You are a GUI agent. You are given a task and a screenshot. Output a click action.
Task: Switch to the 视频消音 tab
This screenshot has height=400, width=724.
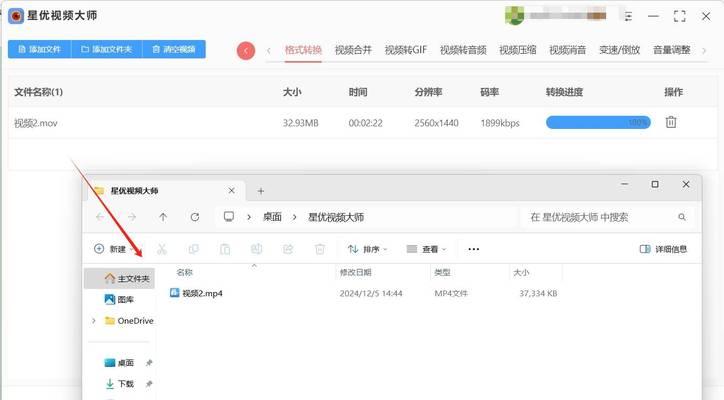click(567, 50)
